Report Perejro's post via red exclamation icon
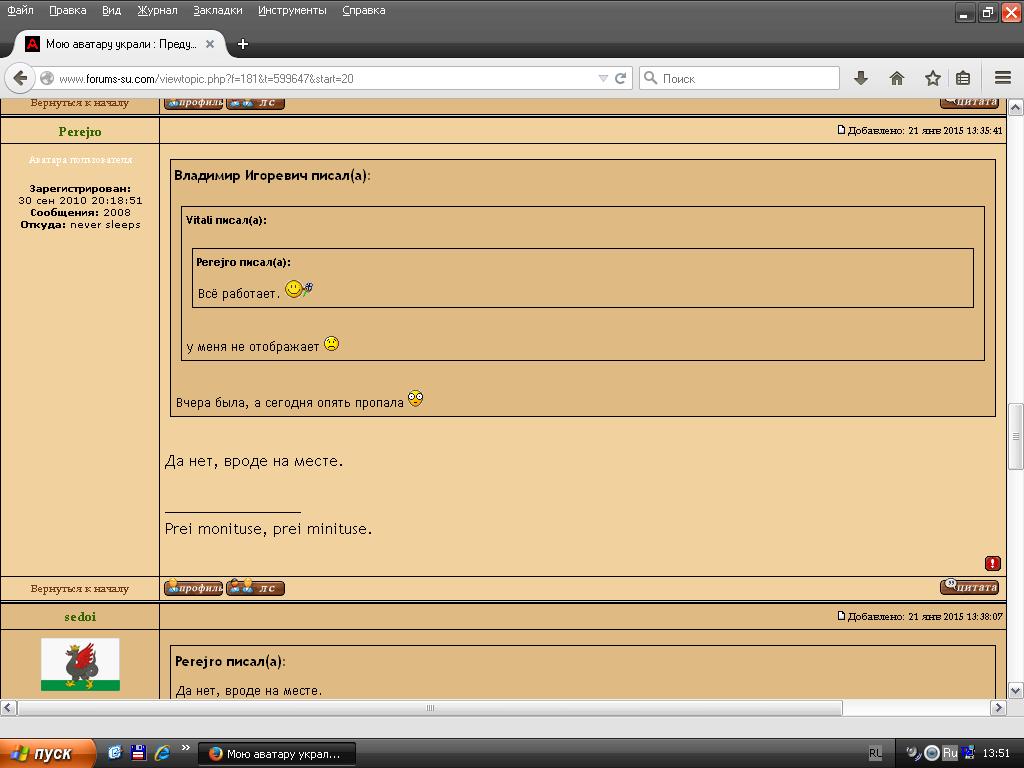This screenshot has height=768, width=1024. 992,564
